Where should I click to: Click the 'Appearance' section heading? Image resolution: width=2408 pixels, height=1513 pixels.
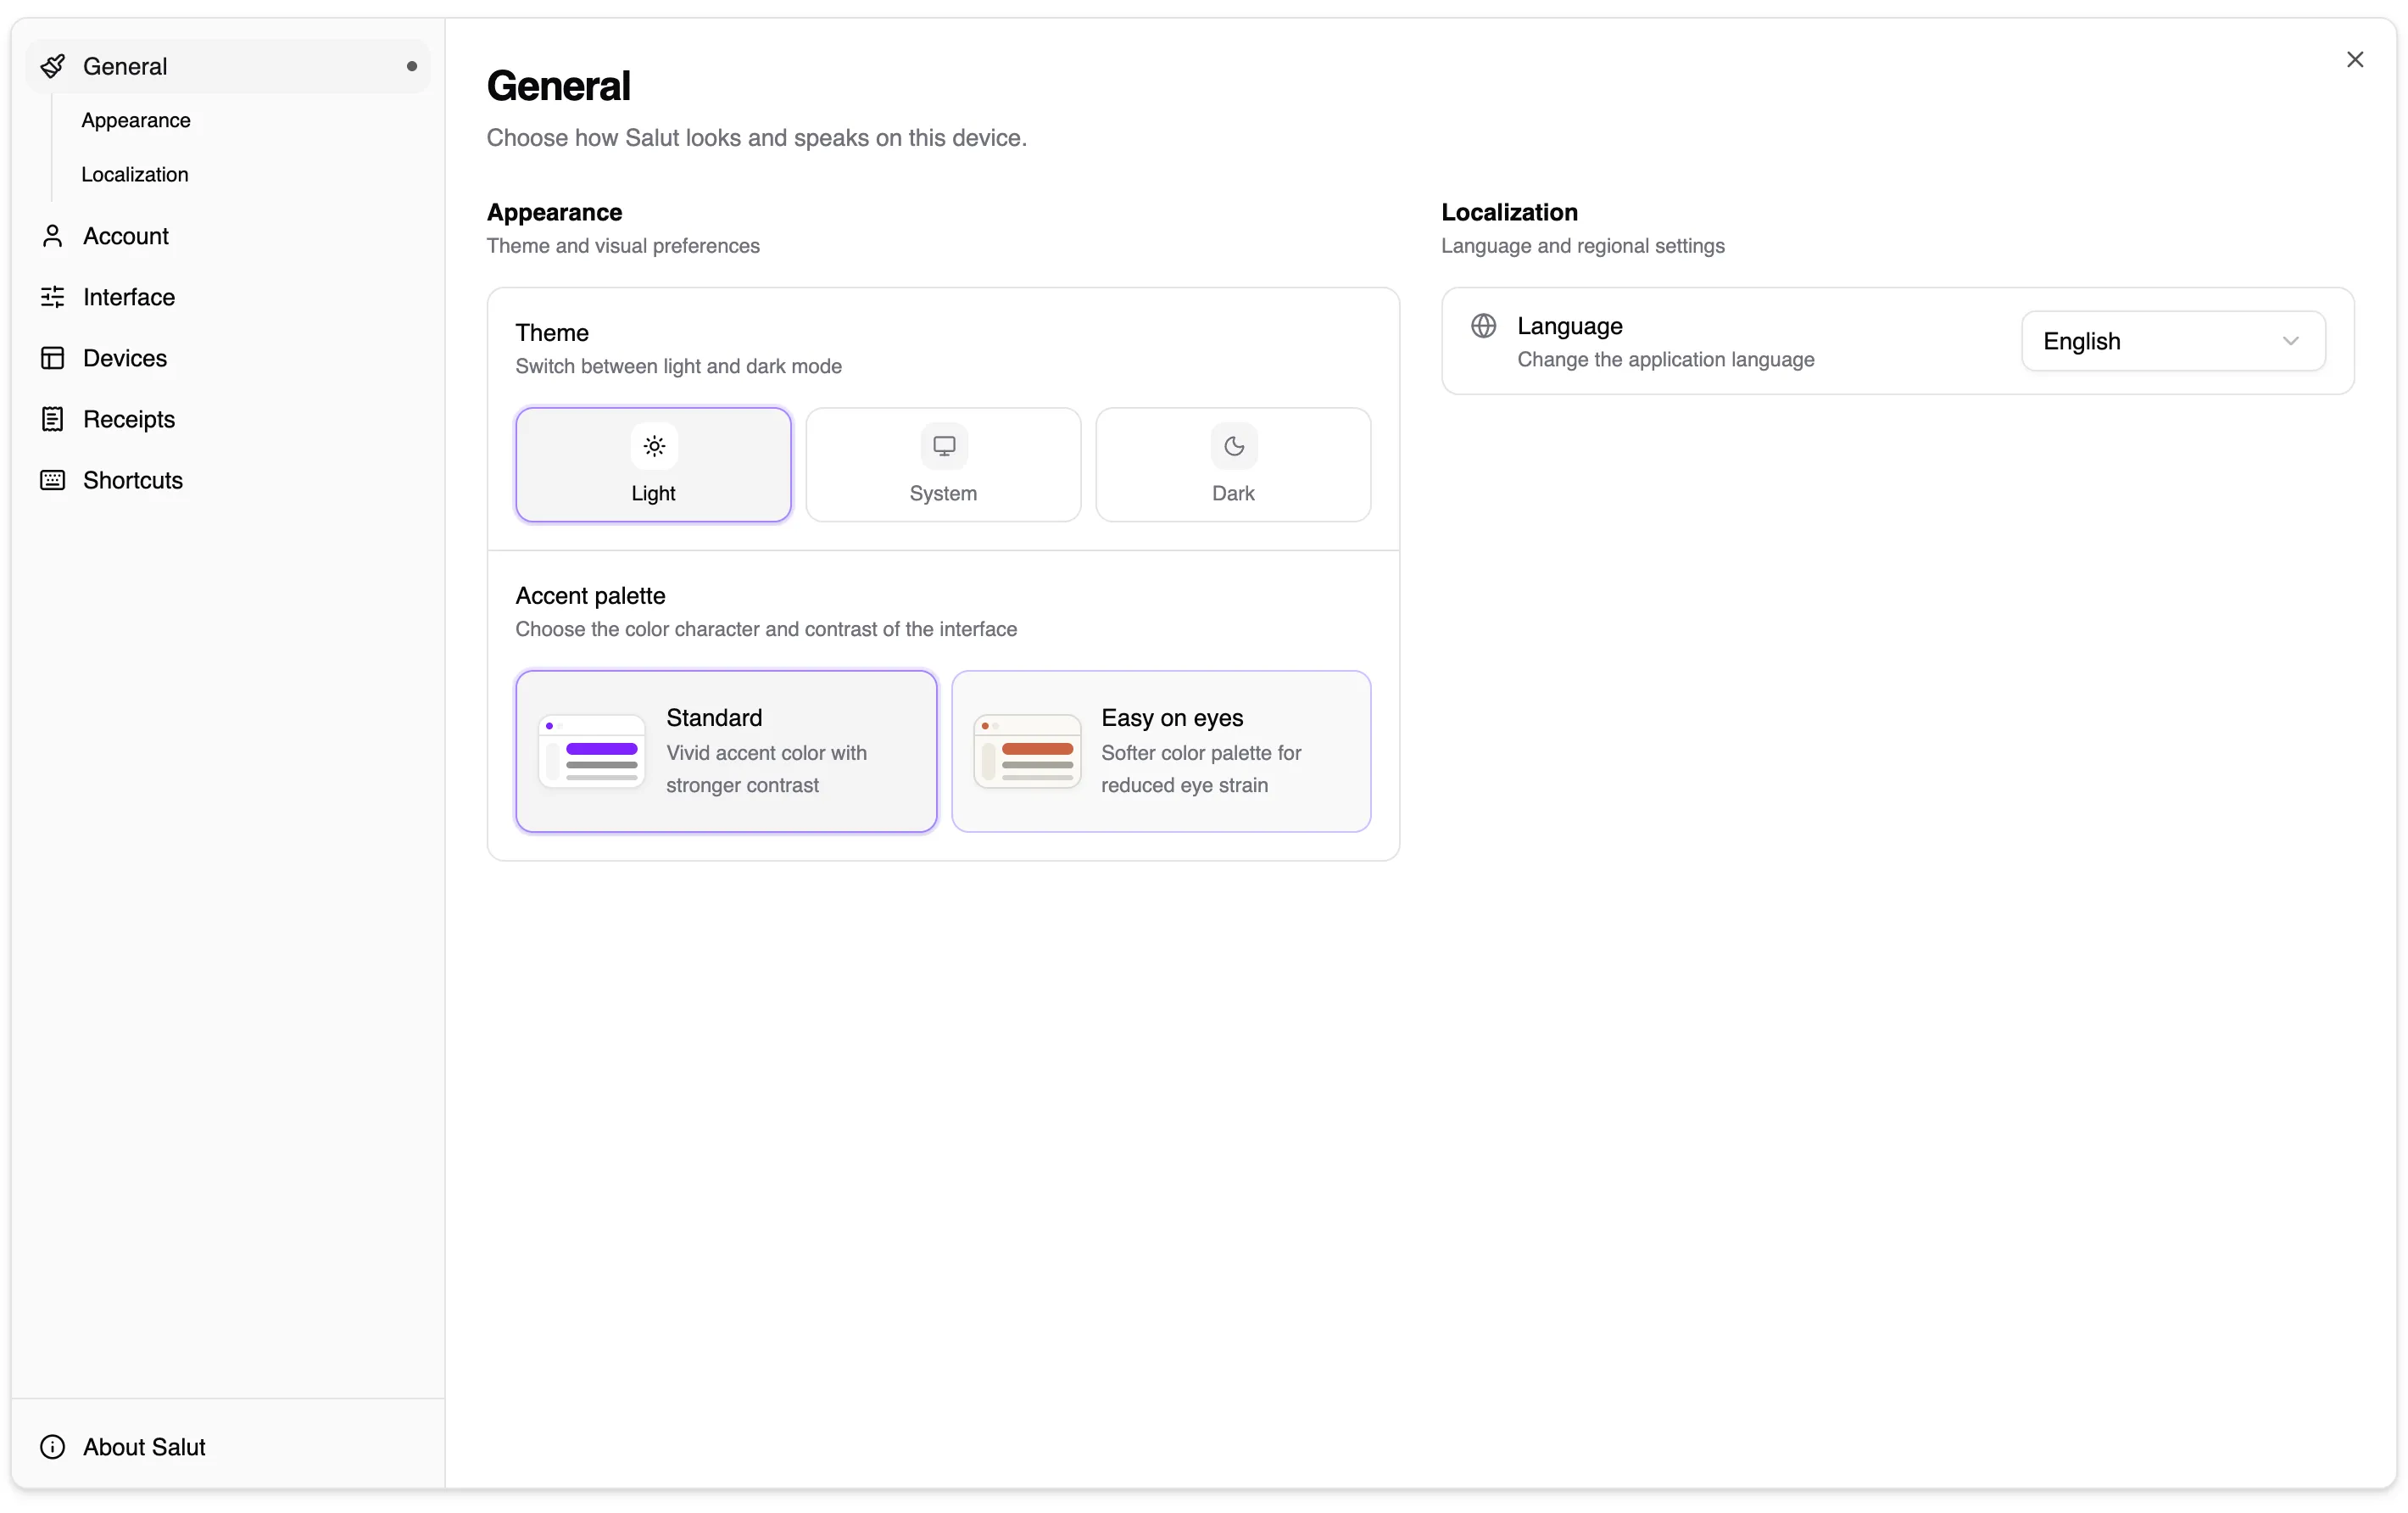click(x=554, y=212)
